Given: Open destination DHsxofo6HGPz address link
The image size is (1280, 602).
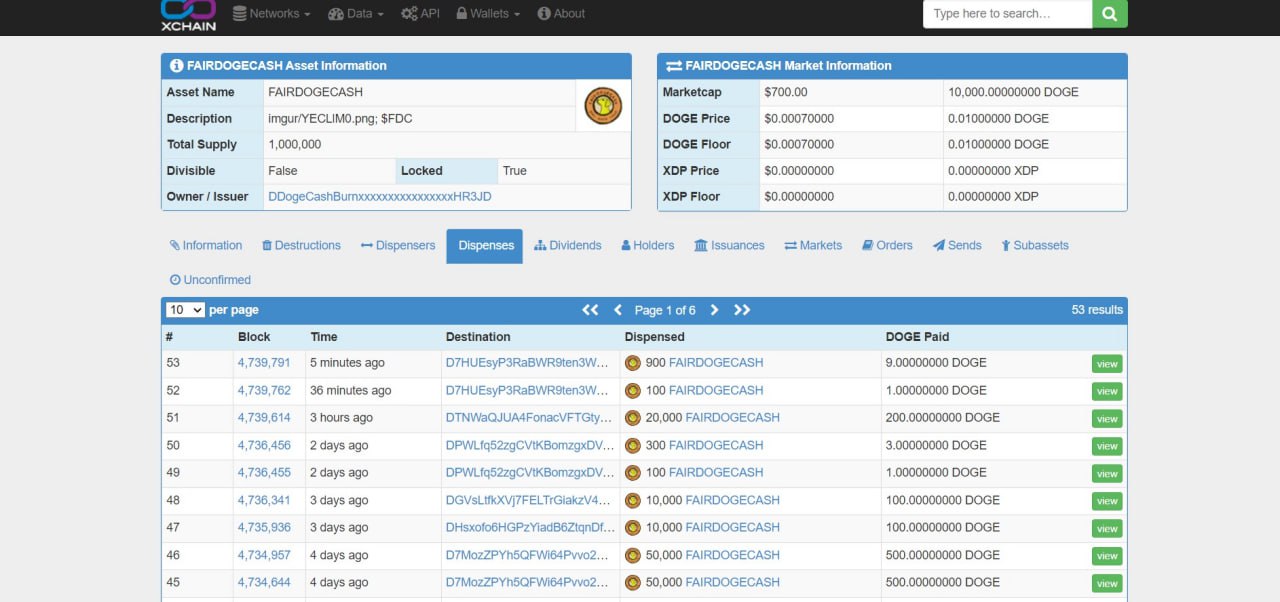Looking at the screenshot, I should tap(531, 527).
